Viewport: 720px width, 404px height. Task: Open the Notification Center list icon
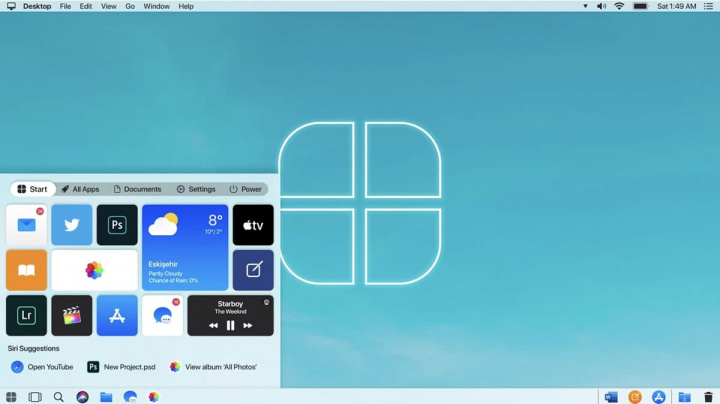point(708,6)
